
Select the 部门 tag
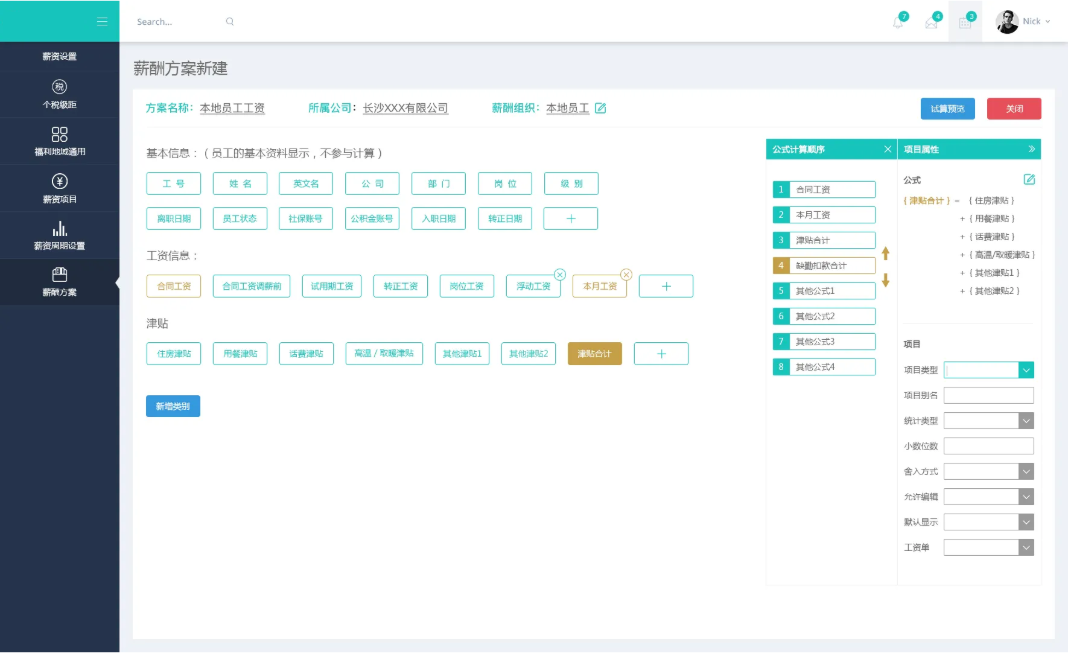tap(439, 183)
